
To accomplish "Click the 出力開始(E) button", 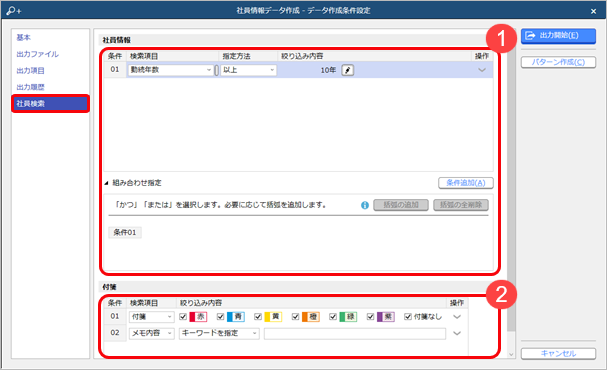I will click(x=558, y=36).
